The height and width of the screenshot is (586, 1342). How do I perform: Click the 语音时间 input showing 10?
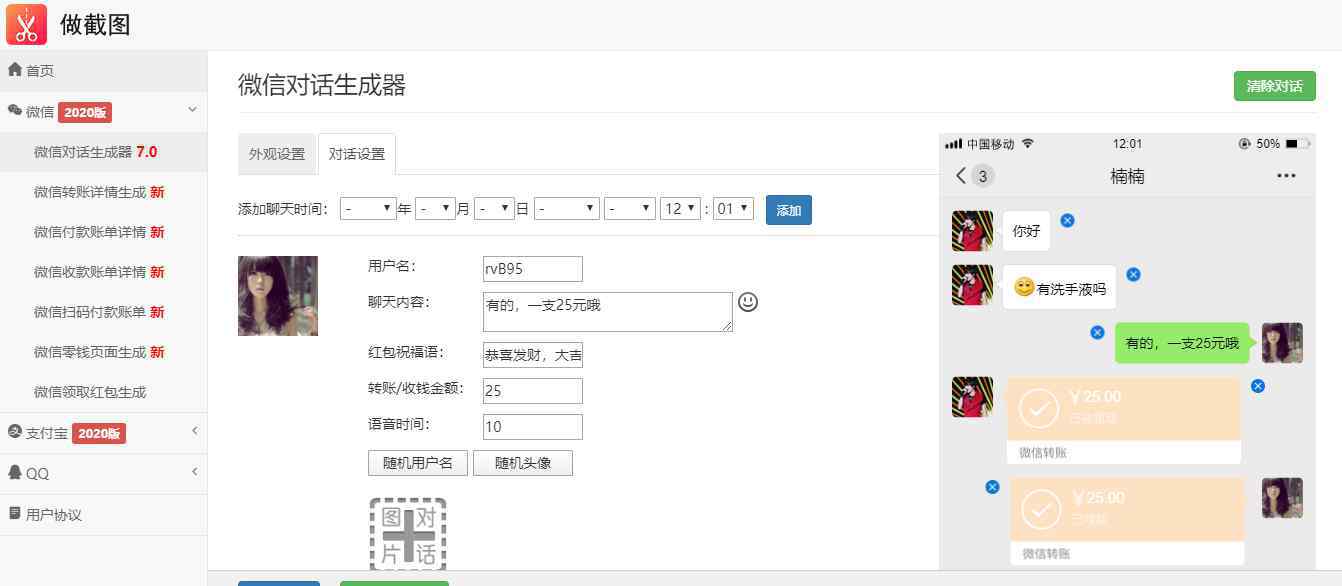point(533,427)
